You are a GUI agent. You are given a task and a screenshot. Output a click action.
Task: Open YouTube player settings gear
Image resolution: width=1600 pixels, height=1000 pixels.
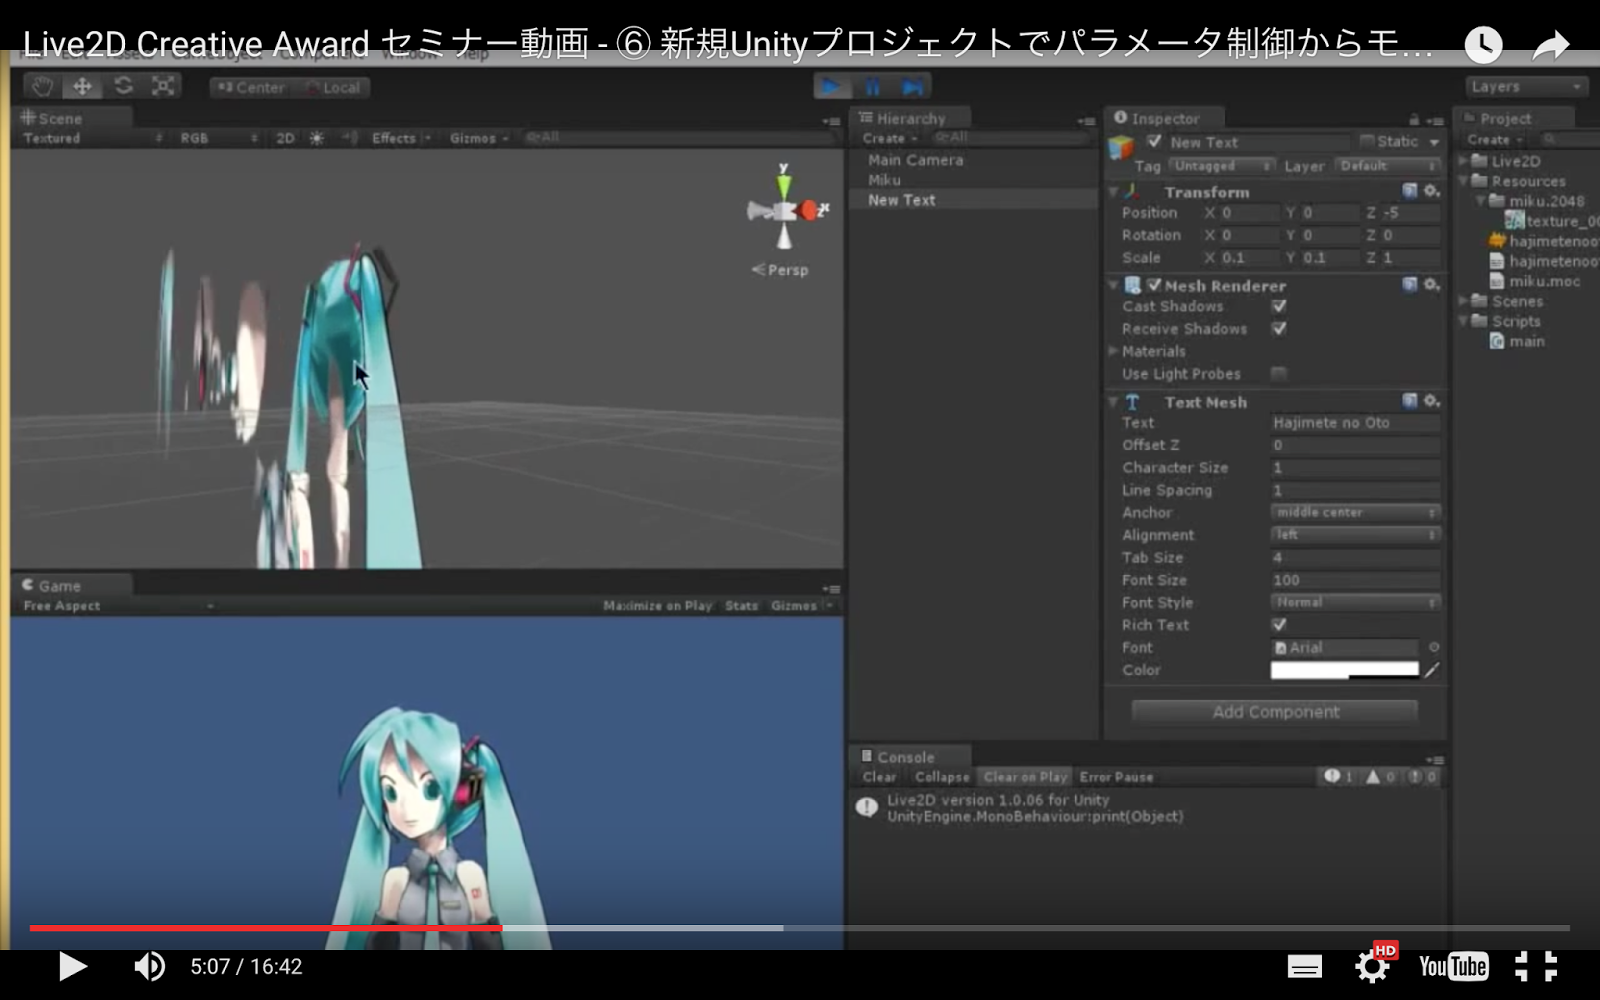(x=1373, y=966)
